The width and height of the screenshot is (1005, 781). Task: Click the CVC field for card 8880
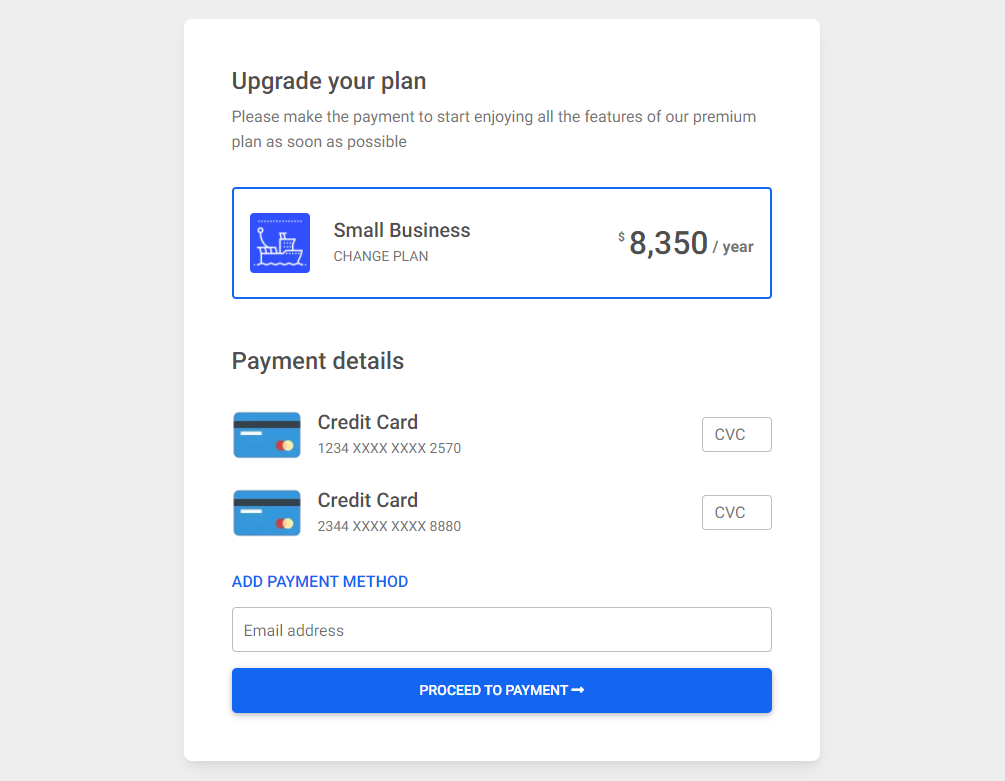pyautogui.click(x=736, y=512)
